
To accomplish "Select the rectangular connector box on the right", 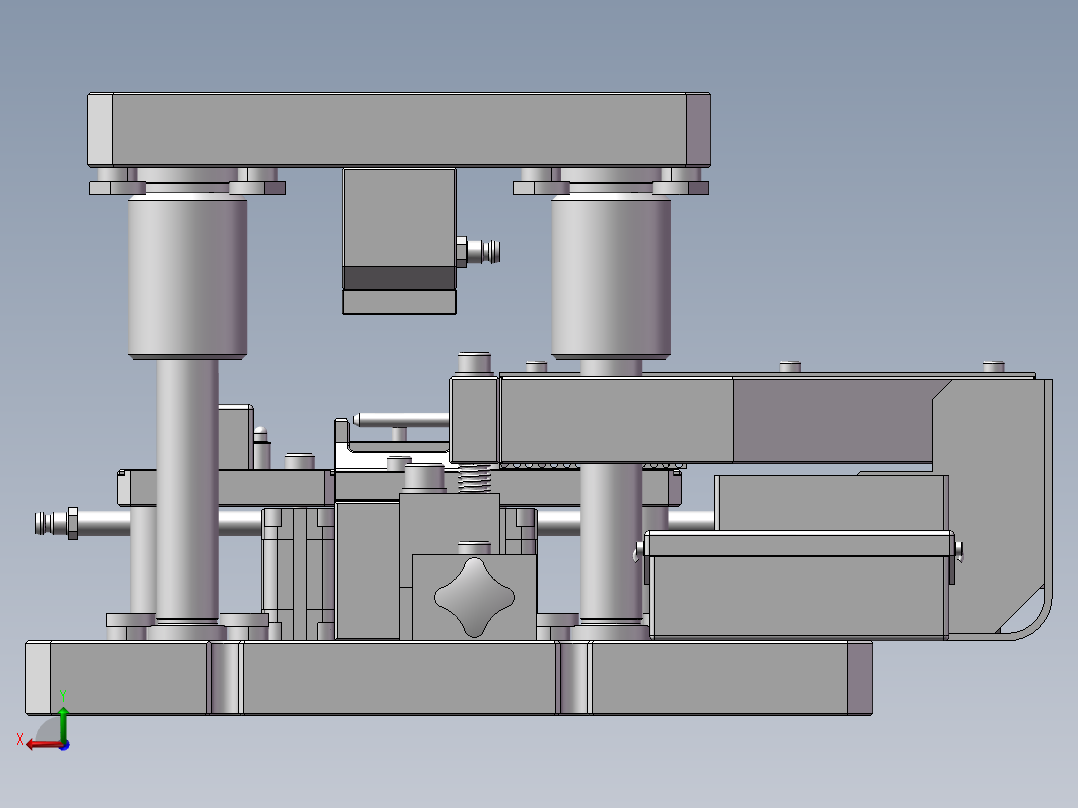I will [800, 585].
